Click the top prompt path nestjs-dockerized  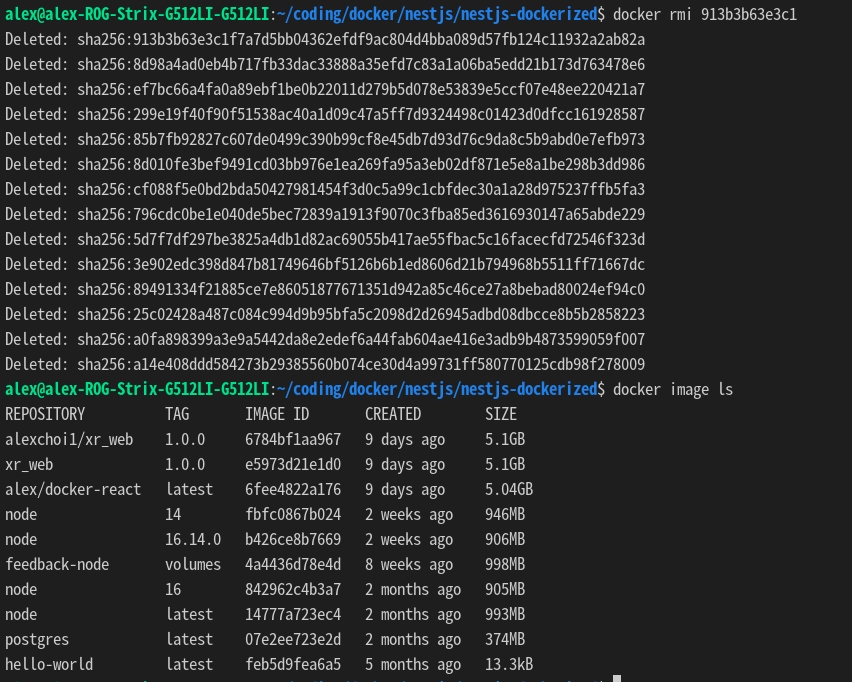pyautogui.click(x=529, y=14)
